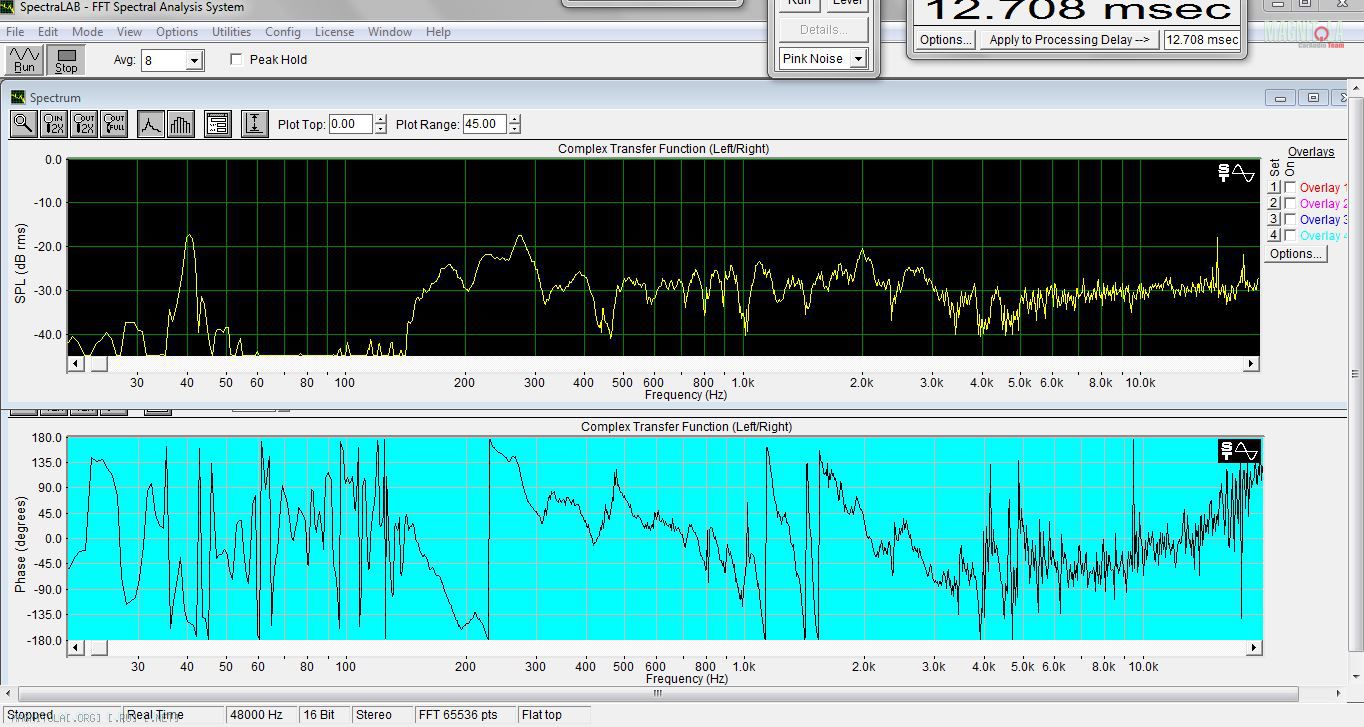Click the Zoom Out Full icon
Image resolution: width=1364 pixels, height=727 pixels.
coord(114,124)
